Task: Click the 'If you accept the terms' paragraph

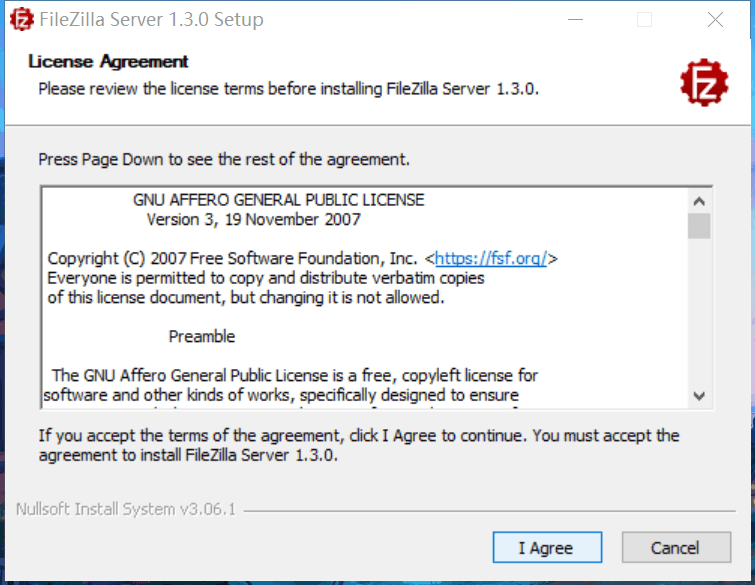Action: (x=359, y=445)
